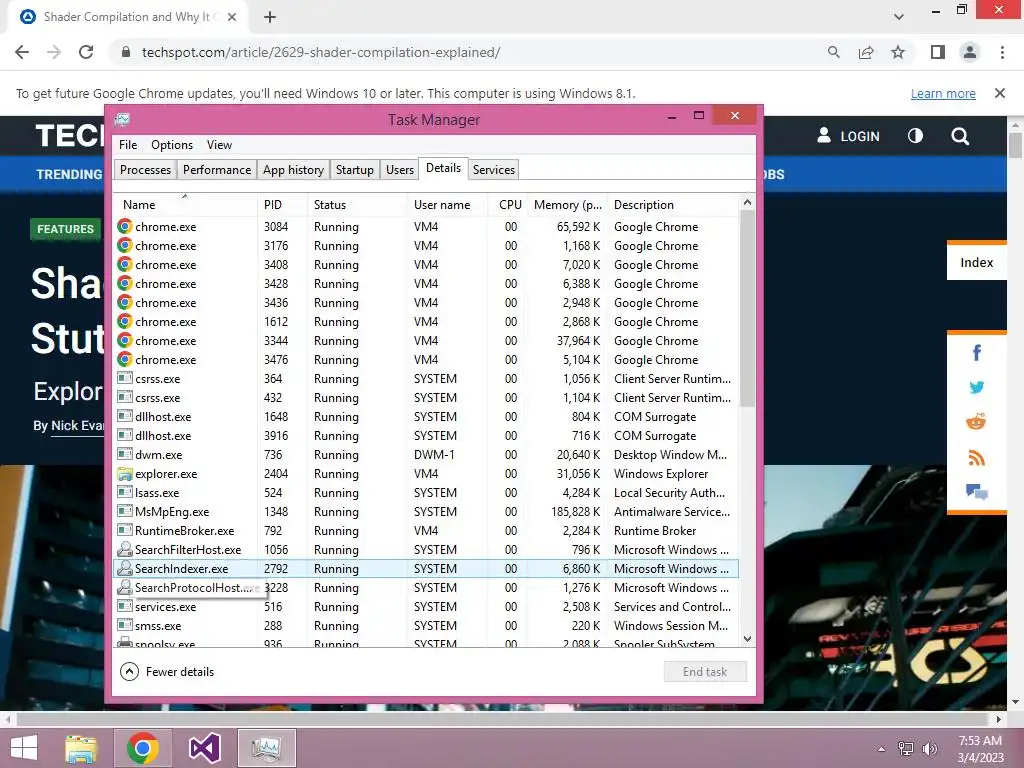Collapse Task Manager with Fewer details
Image resolution: width=1024 pixels, height=768 pixels.
click(x=168, y=671)
